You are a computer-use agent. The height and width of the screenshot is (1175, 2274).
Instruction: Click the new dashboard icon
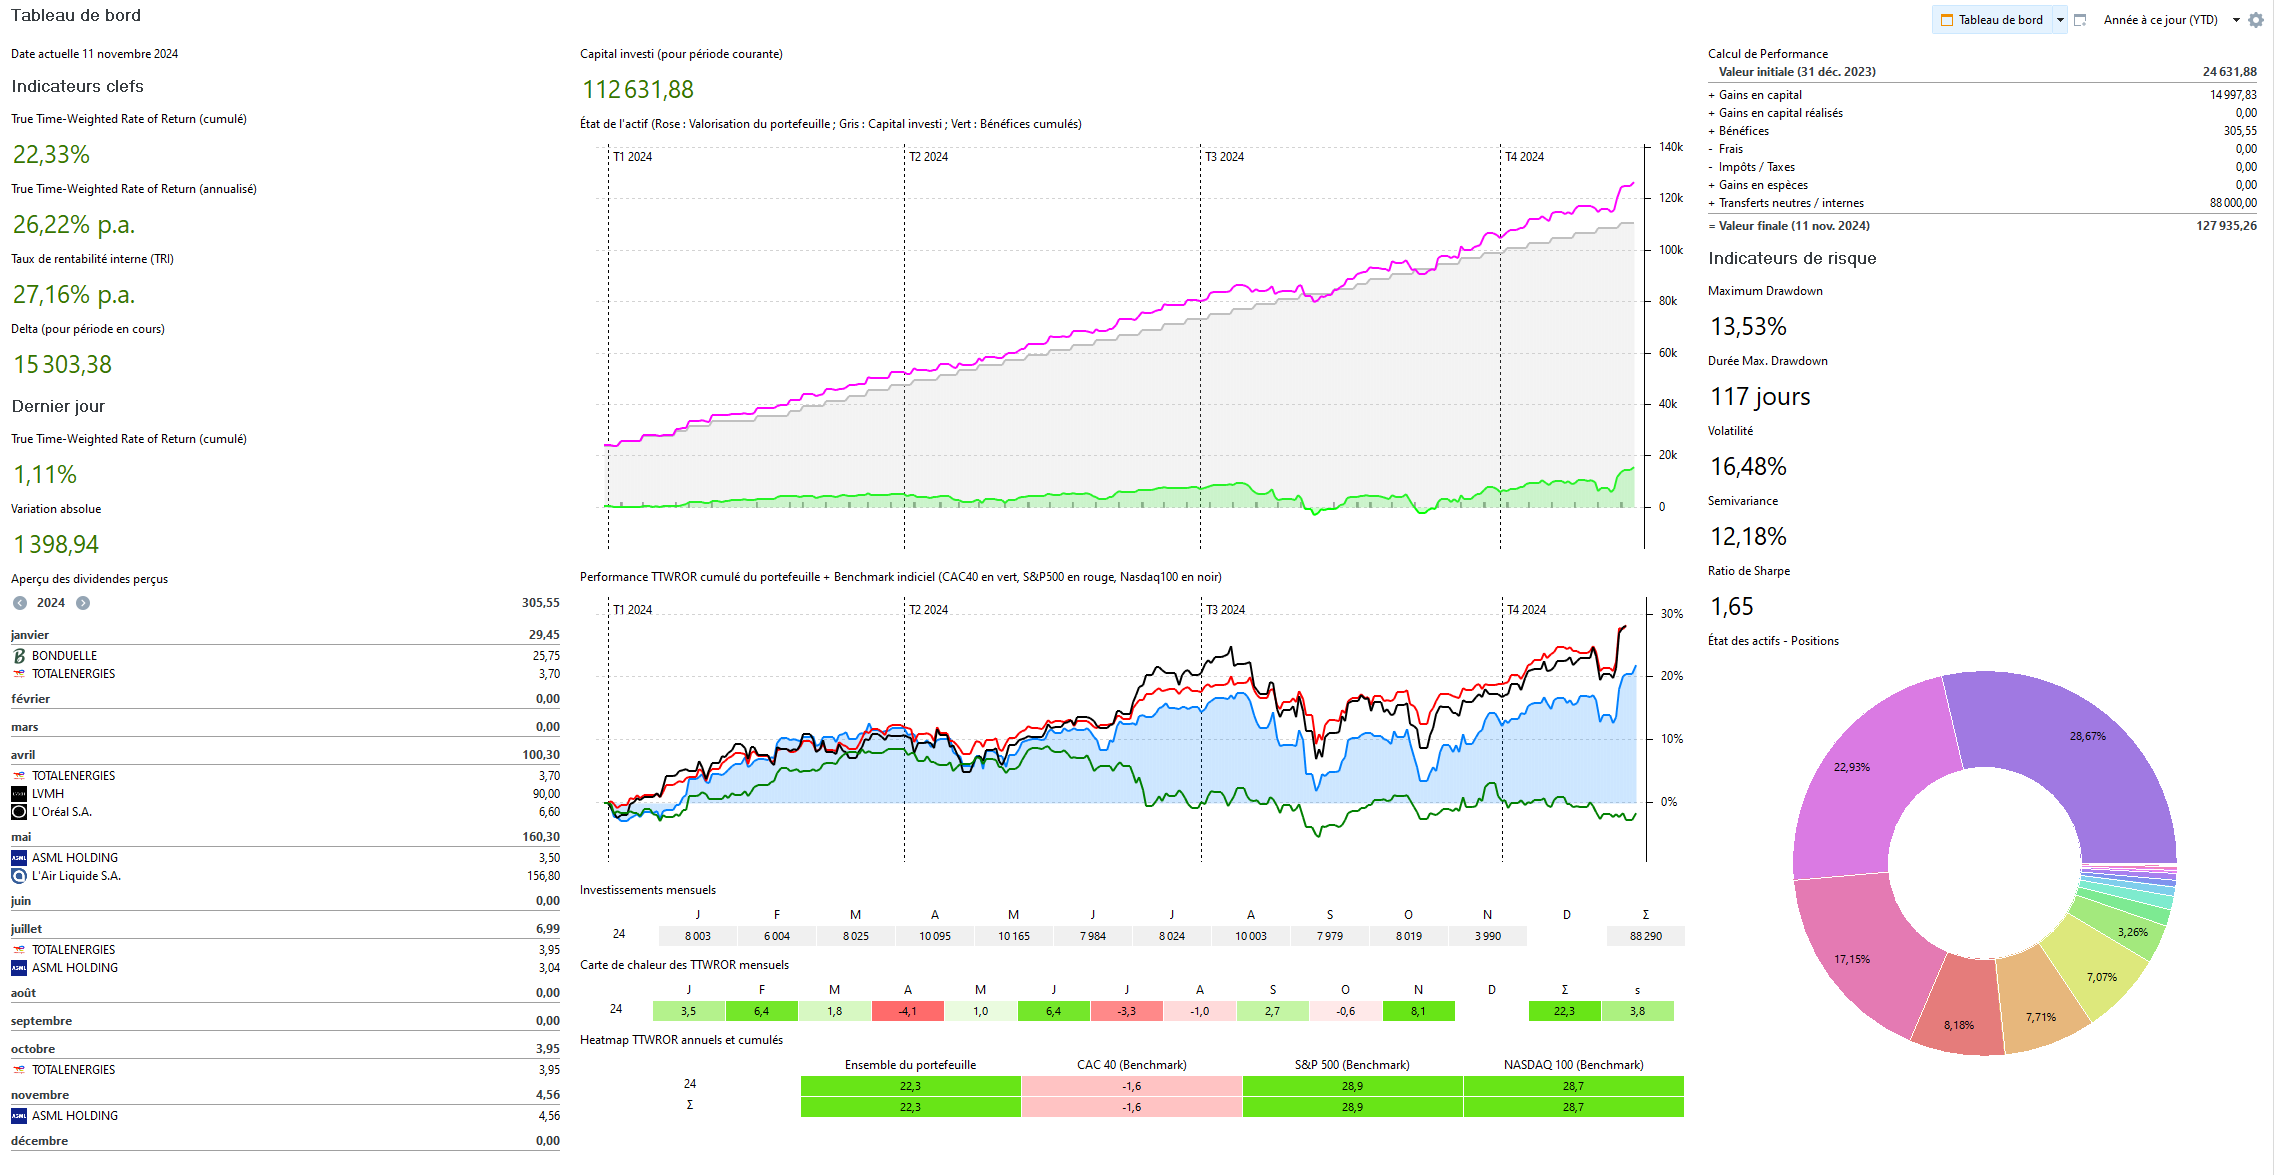[2080, 20]
